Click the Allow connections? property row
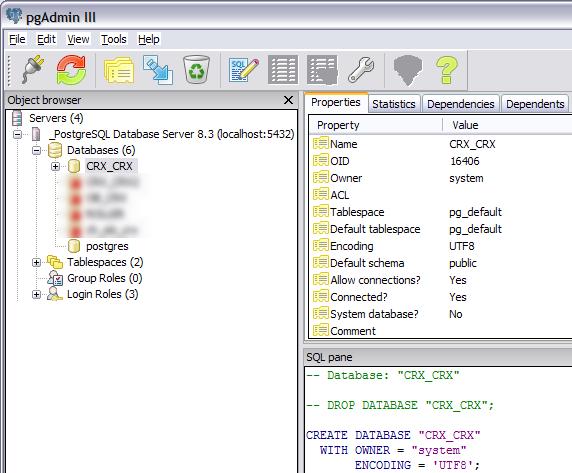Screen dimensions: 572x473 (x=441, y=280)
